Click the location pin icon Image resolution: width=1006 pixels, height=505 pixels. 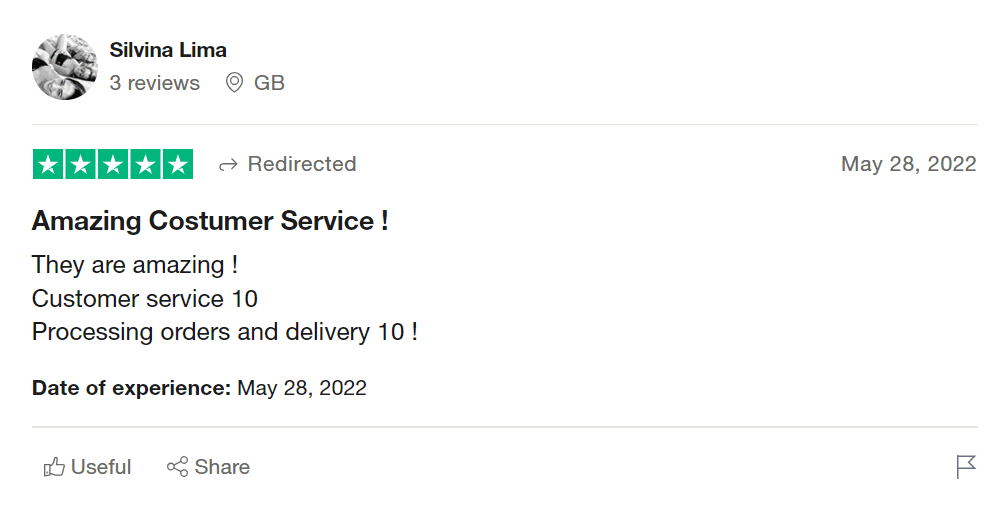[x=234, y=83]
